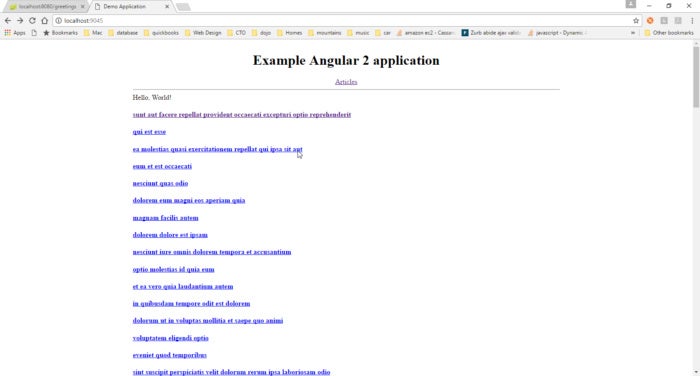This screenshot has height=376, width=700.
Task: Open the Mac bookmark folder
Action: (x=93, y=33)
